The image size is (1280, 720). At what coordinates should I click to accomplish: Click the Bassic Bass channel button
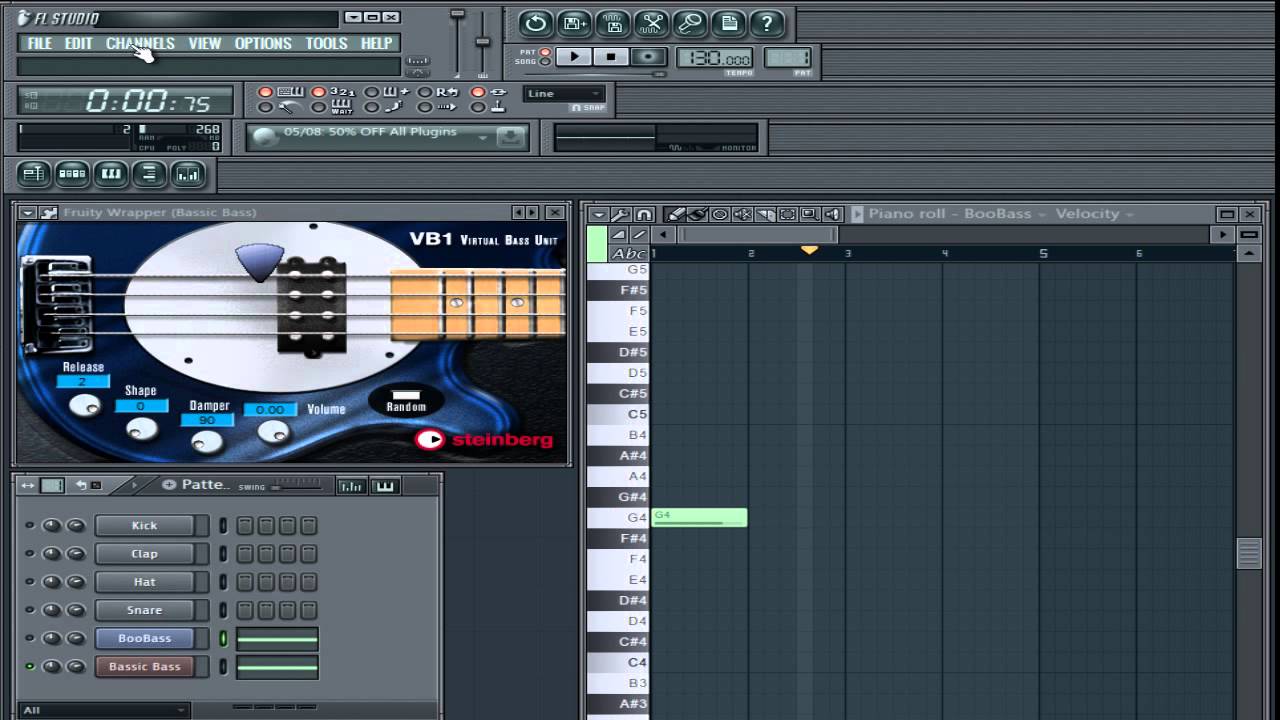coord(144,666)
